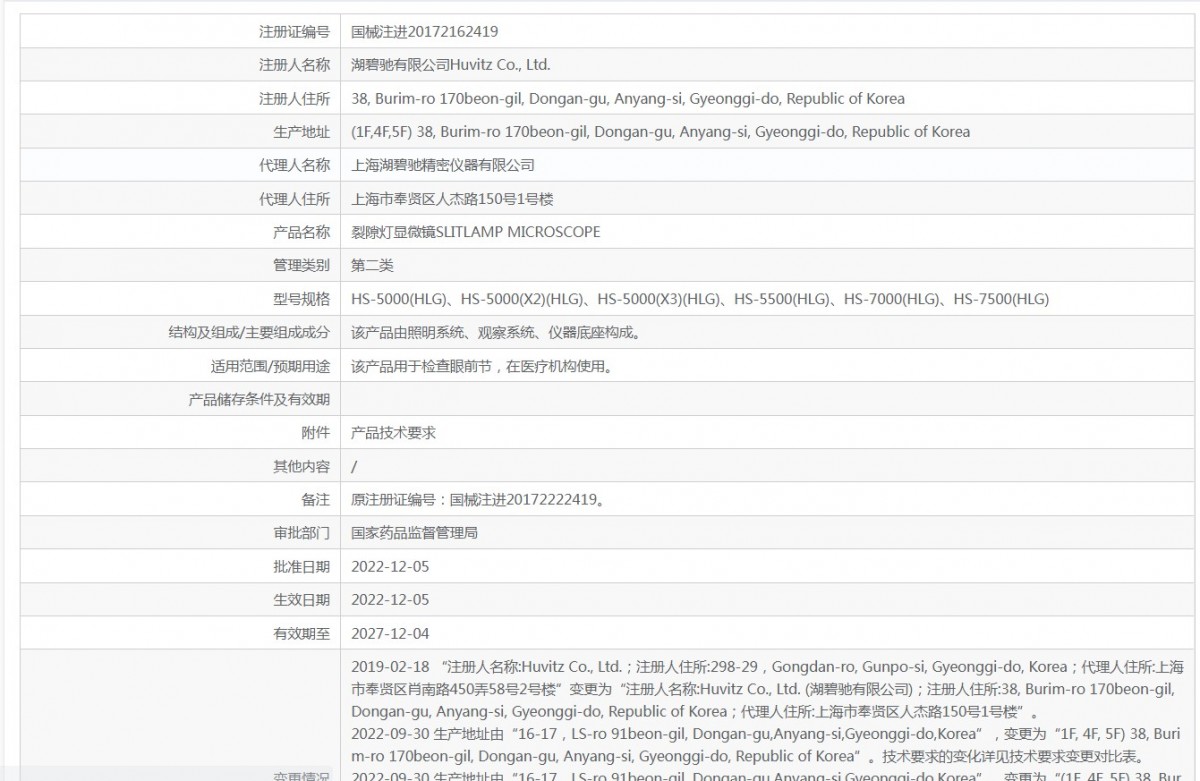
Task: Click the 代理人名称 label
Action: (294, 165)
